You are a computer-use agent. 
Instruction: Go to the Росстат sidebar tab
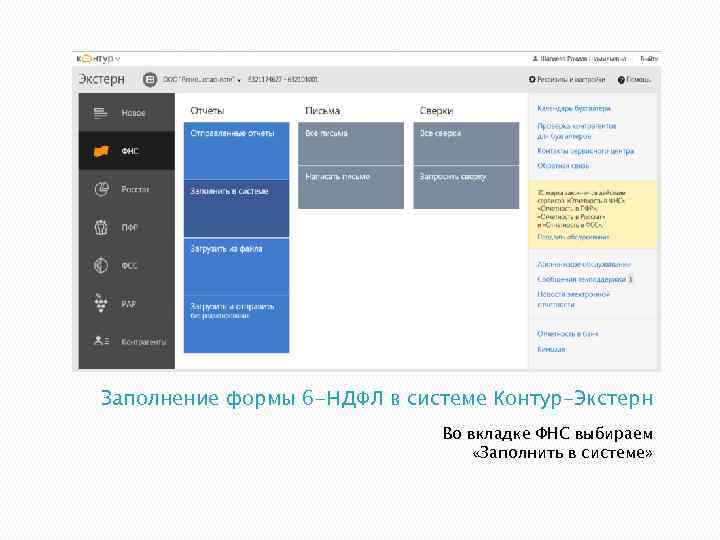[x=127, y=189]
